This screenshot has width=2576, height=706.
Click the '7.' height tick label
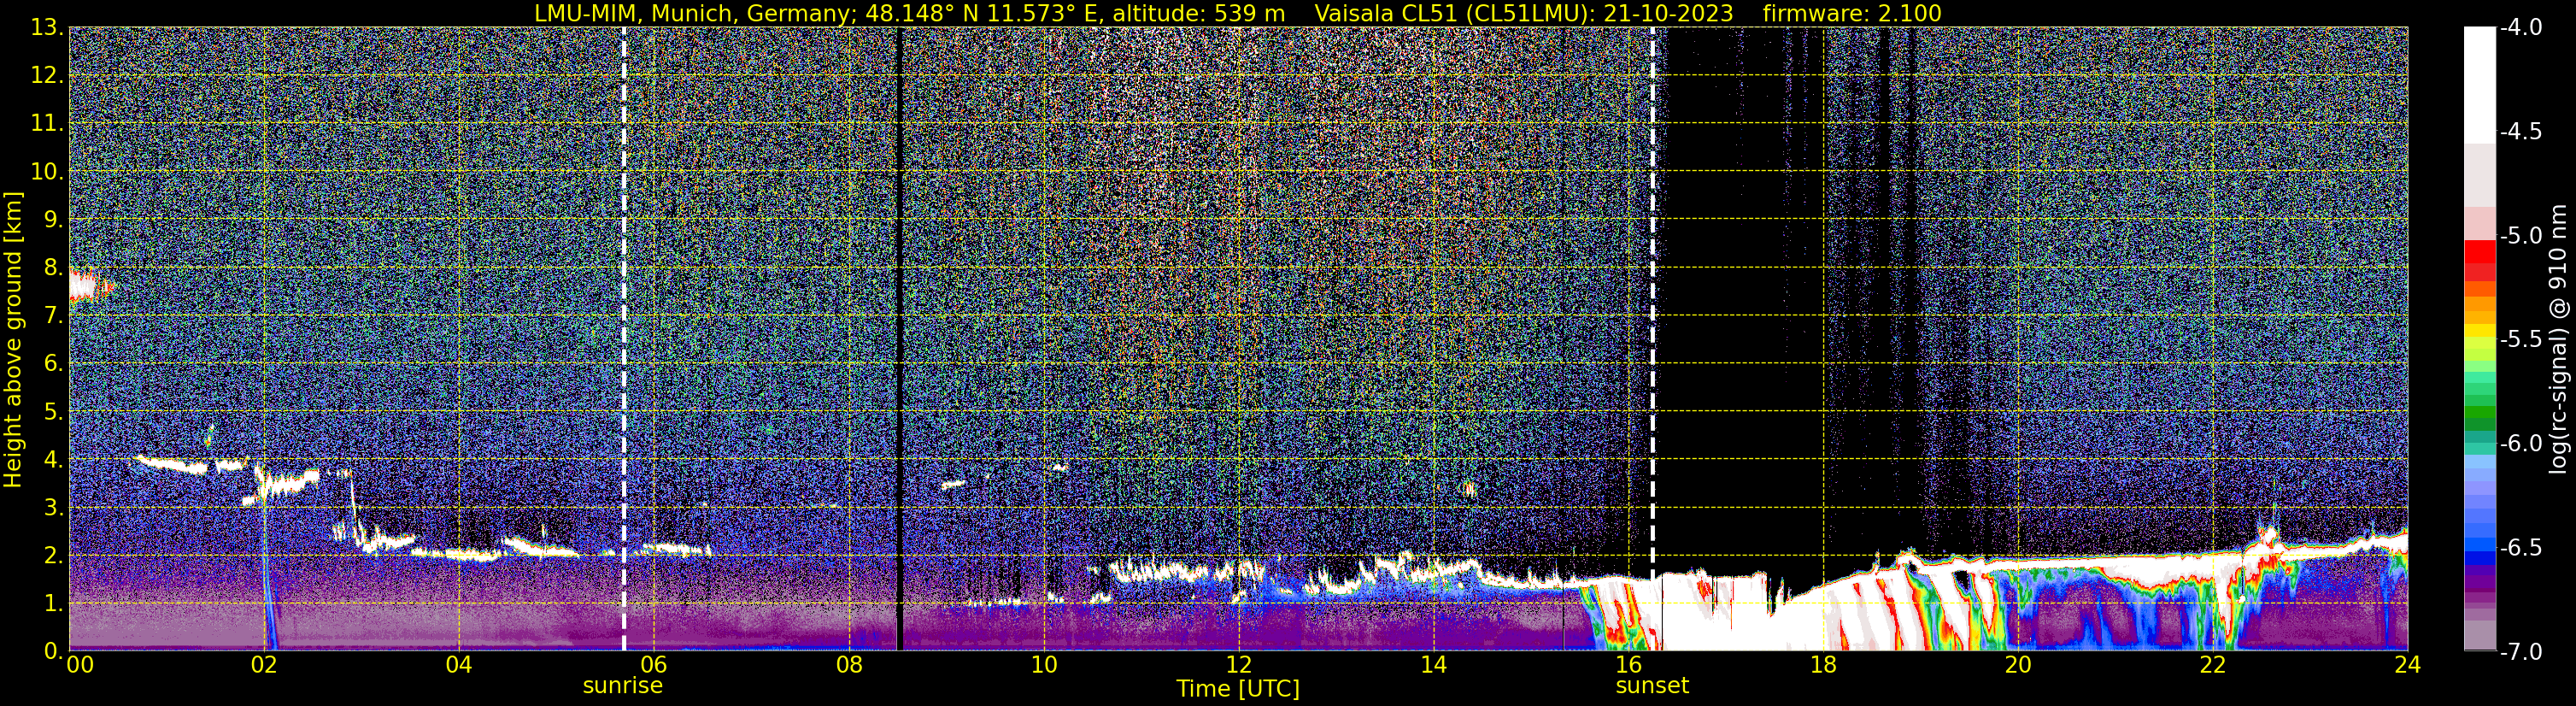(x=54, y=316)
